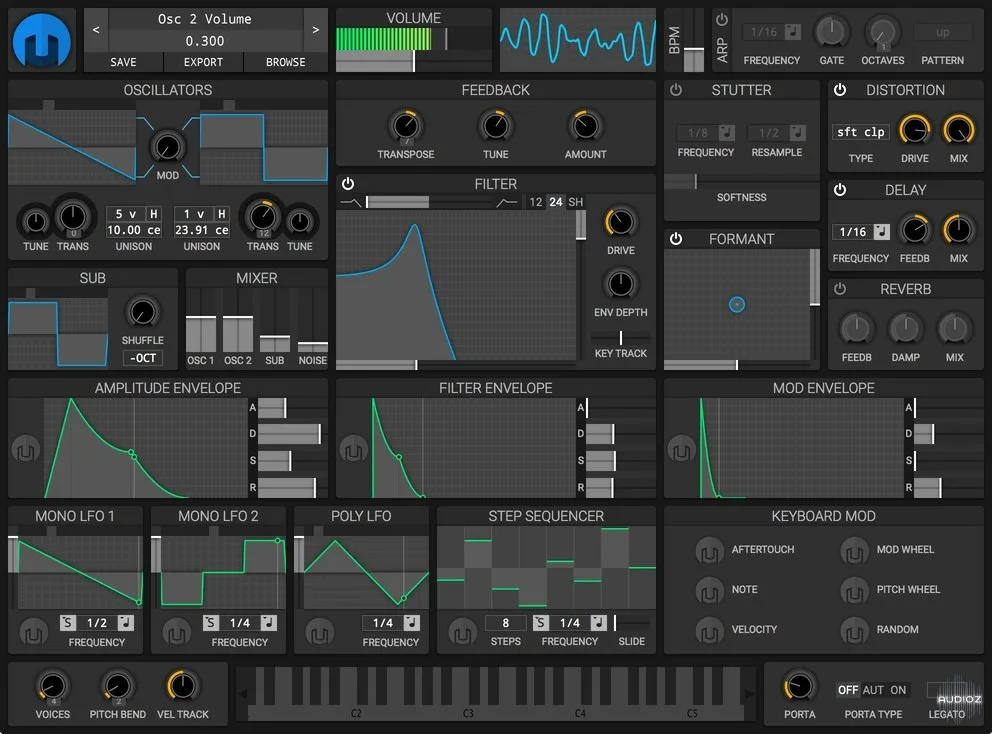Select 24 dB filter slope
This screenshot has height=734, width=992.
555,202
